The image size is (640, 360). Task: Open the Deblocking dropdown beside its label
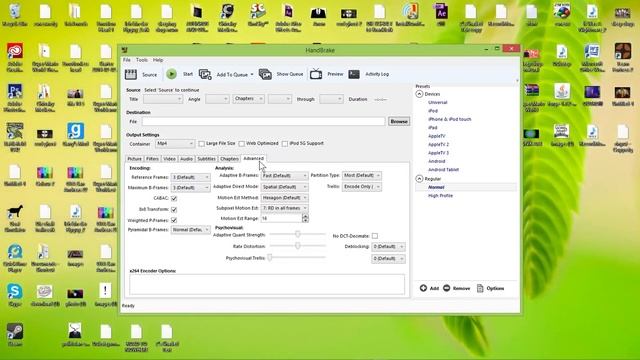coord(388,247)
